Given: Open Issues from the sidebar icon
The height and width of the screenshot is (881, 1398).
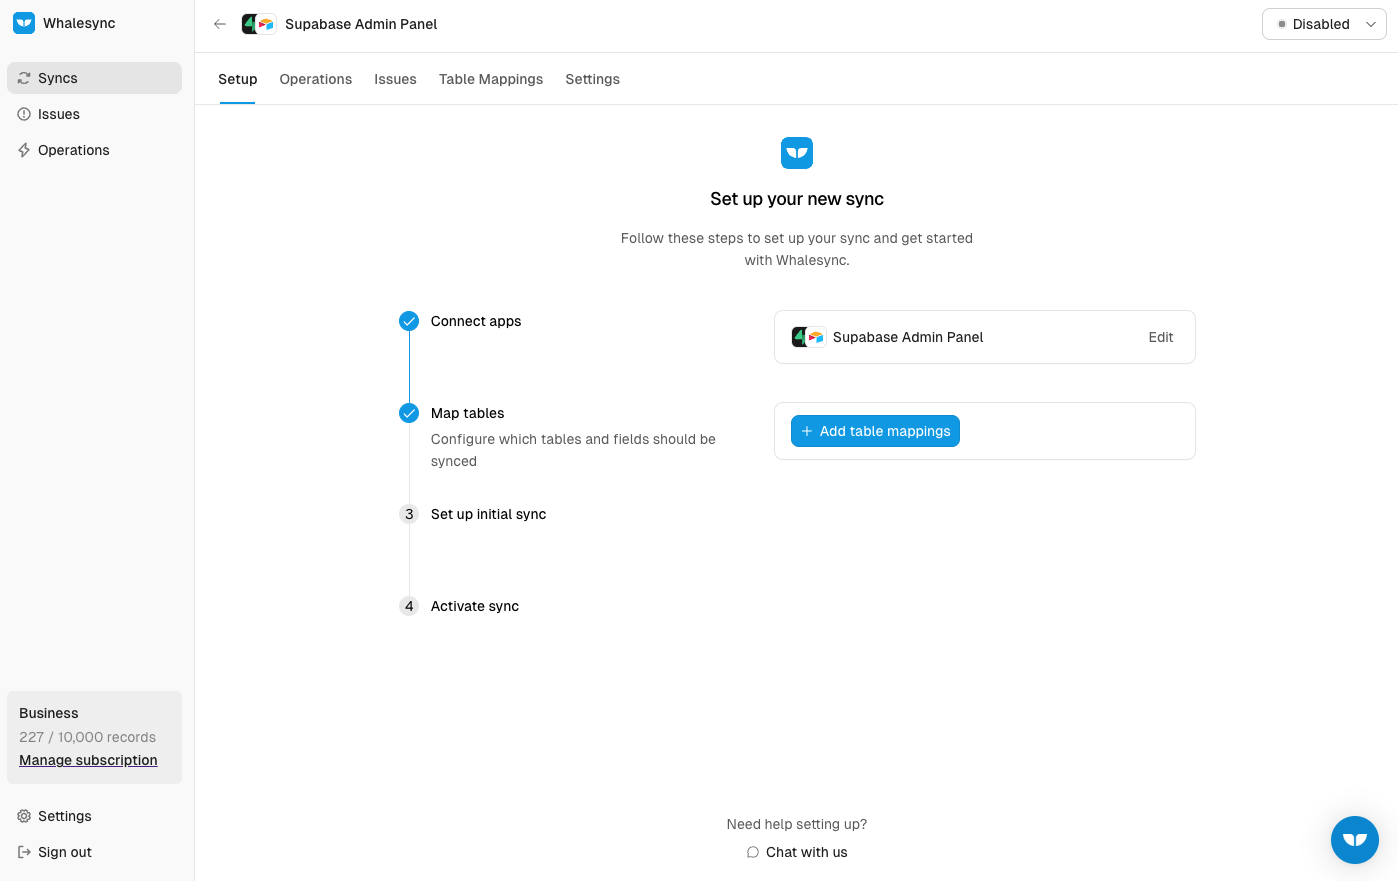Looking at the screenshot, I should pyautogui.click(x=23, y=113).
